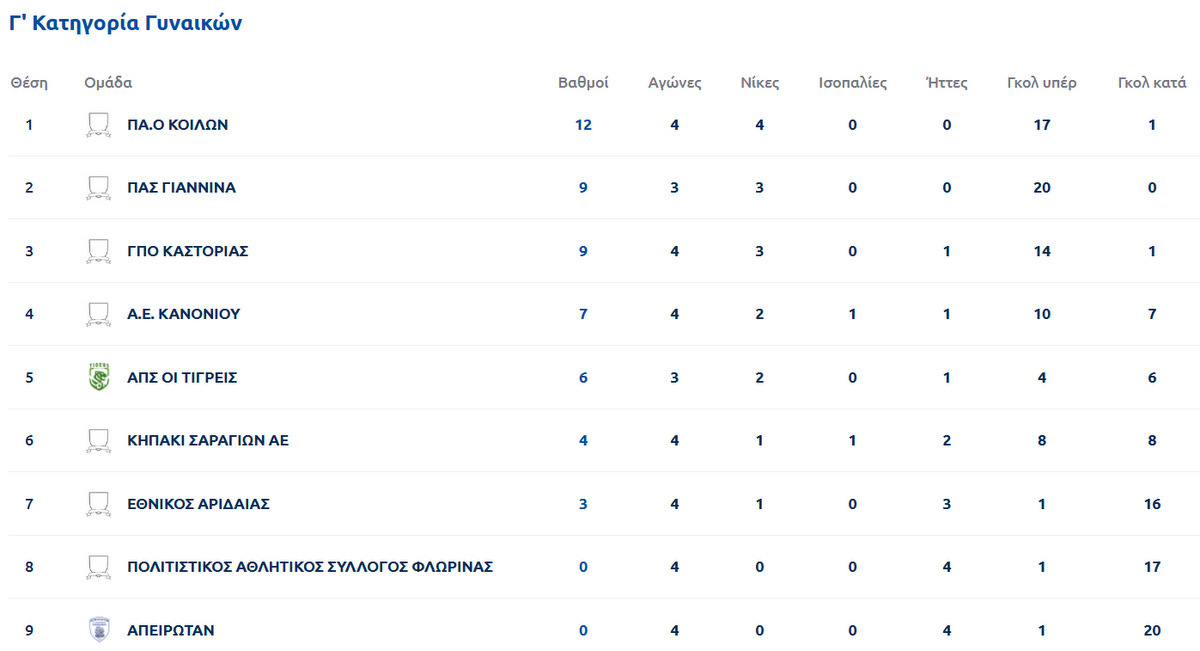Click the ΠΑ.Ο ΚΟΙΛΩΝ team crest icon
This screenshot has height=651, width=1200.
(x=98, y=125)
